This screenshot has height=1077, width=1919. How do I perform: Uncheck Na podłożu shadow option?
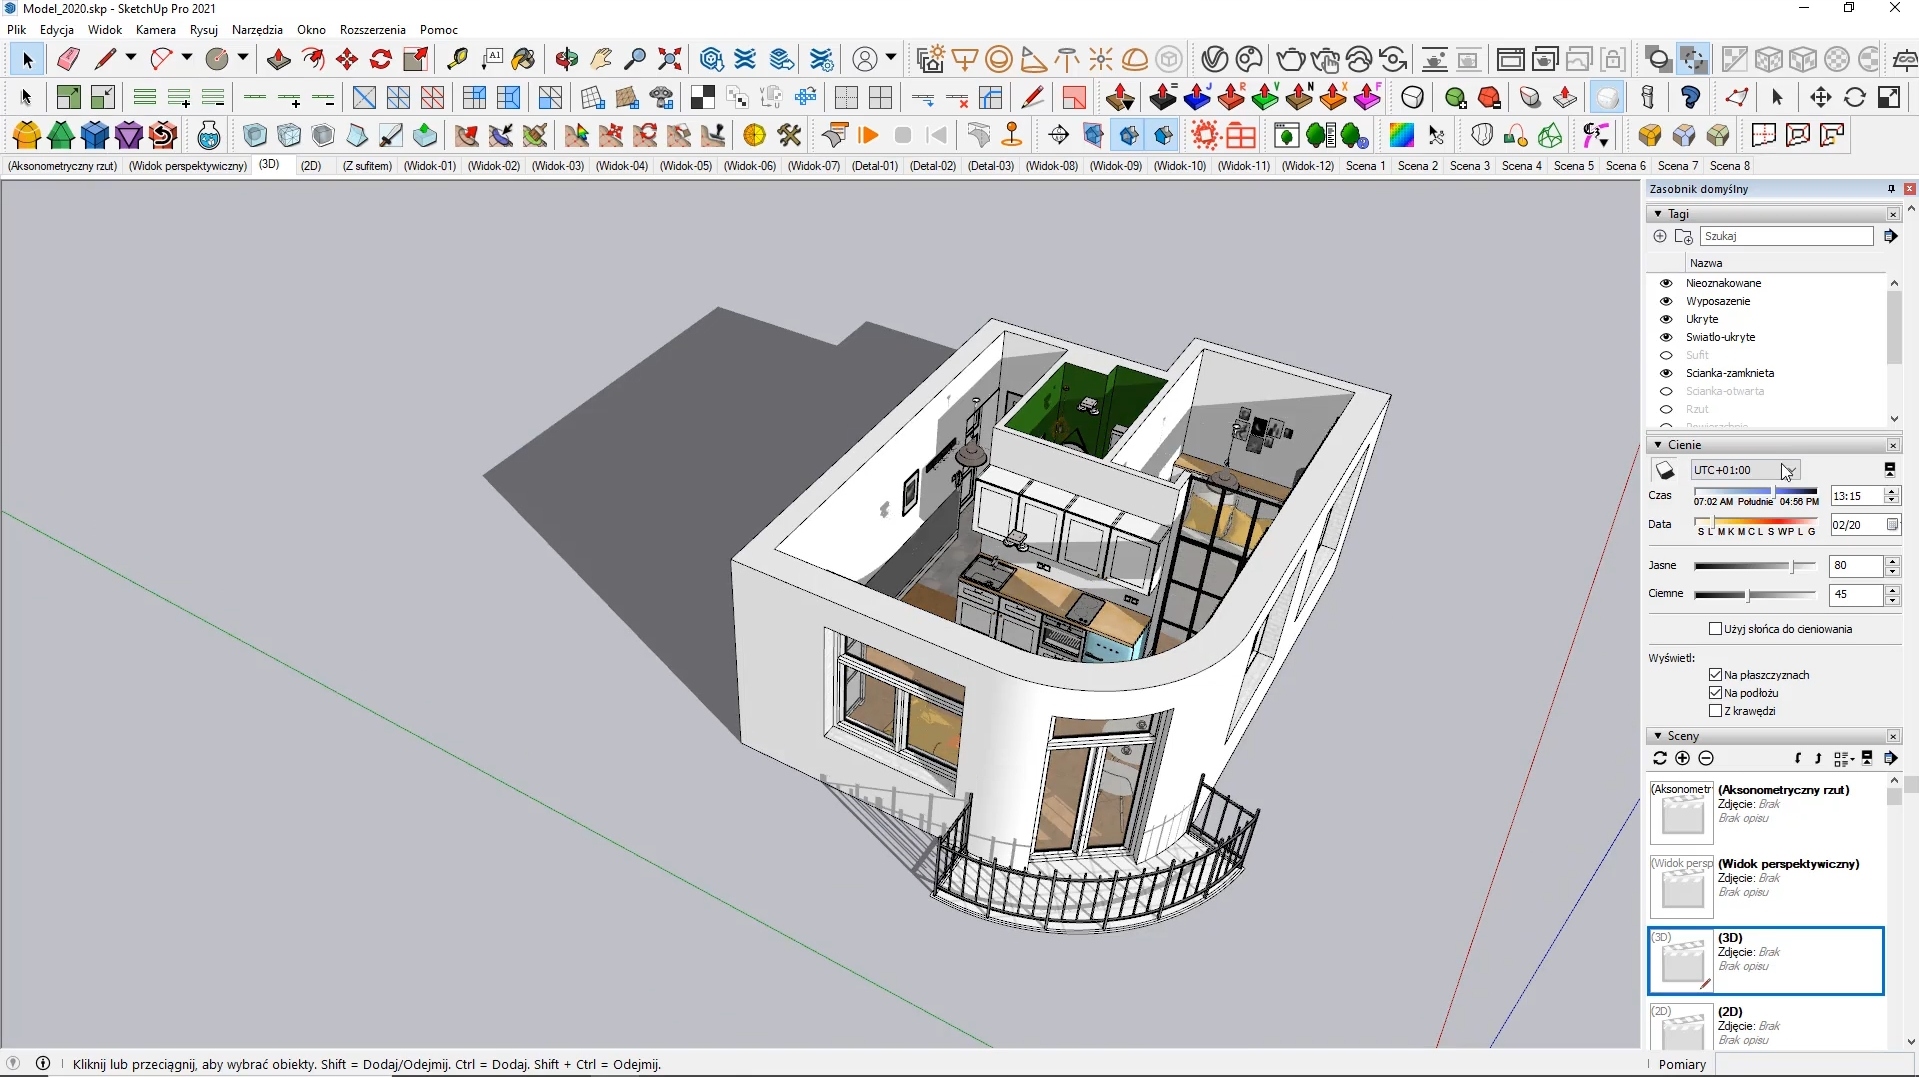pos(1716,693)
